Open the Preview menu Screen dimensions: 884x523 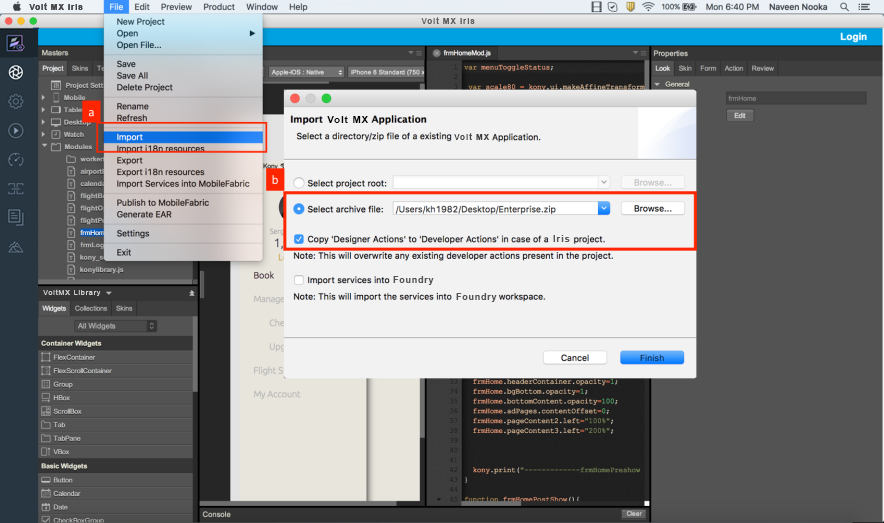tap(176, 7)
